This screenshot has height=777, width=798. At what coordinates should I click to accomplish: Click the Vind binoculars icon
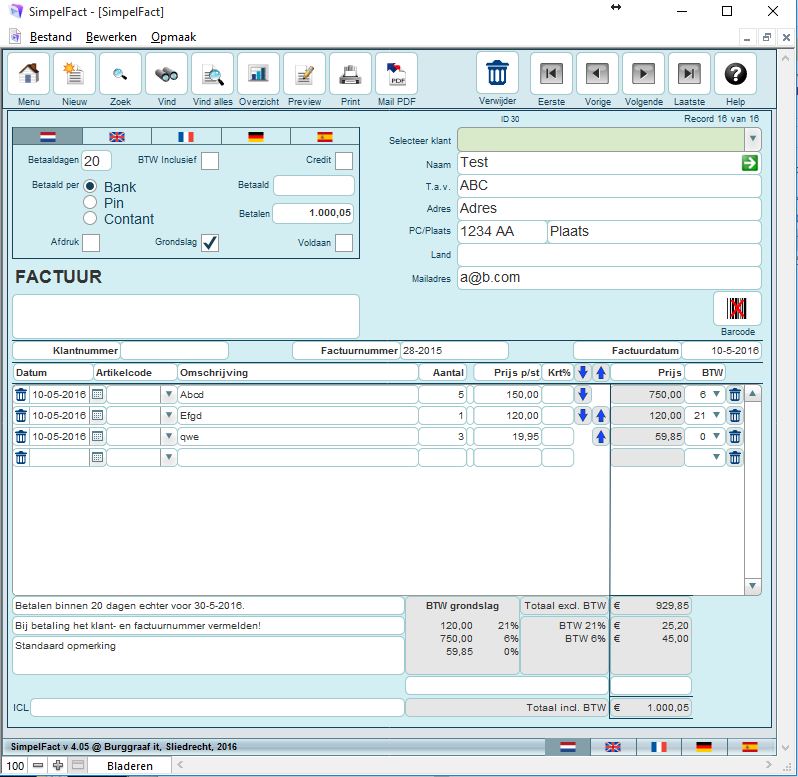166,74
